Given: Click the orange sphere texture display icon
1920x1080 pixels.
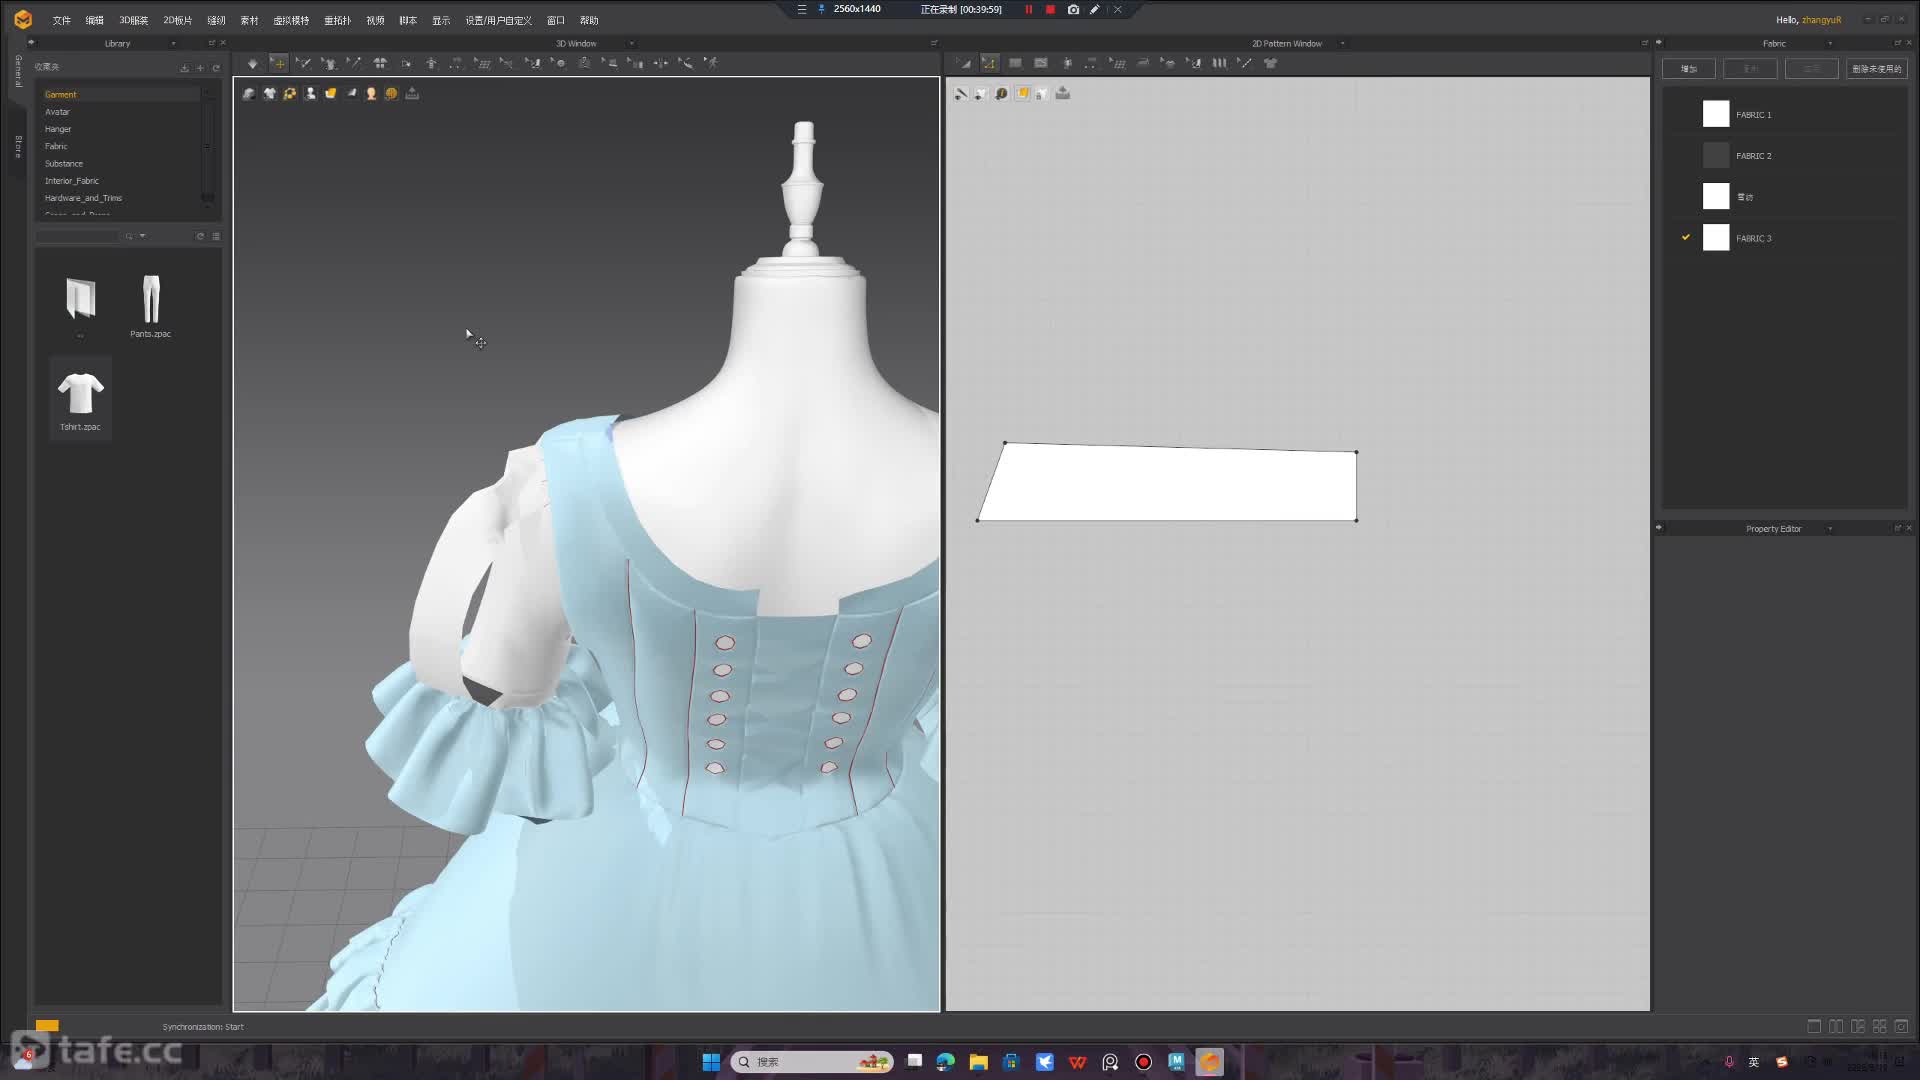Looking at the screenshot, I should [391, 93].
